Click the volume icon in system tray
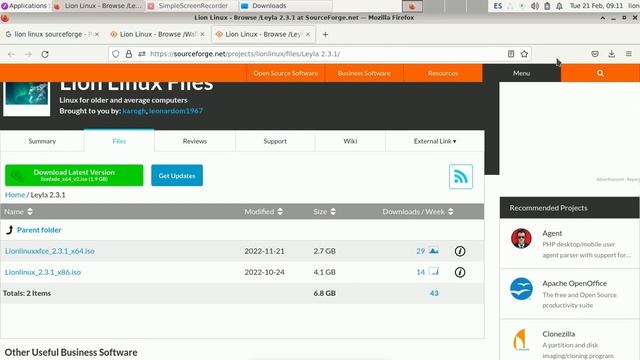Screen dimensions: 640x360 pos(535,6)
